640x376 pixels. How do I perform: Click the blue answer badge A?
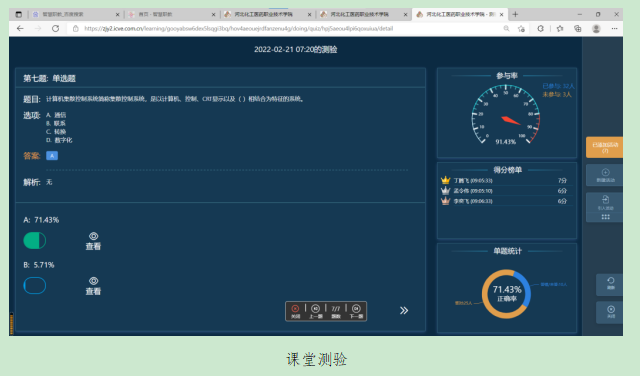coord(52,156)
